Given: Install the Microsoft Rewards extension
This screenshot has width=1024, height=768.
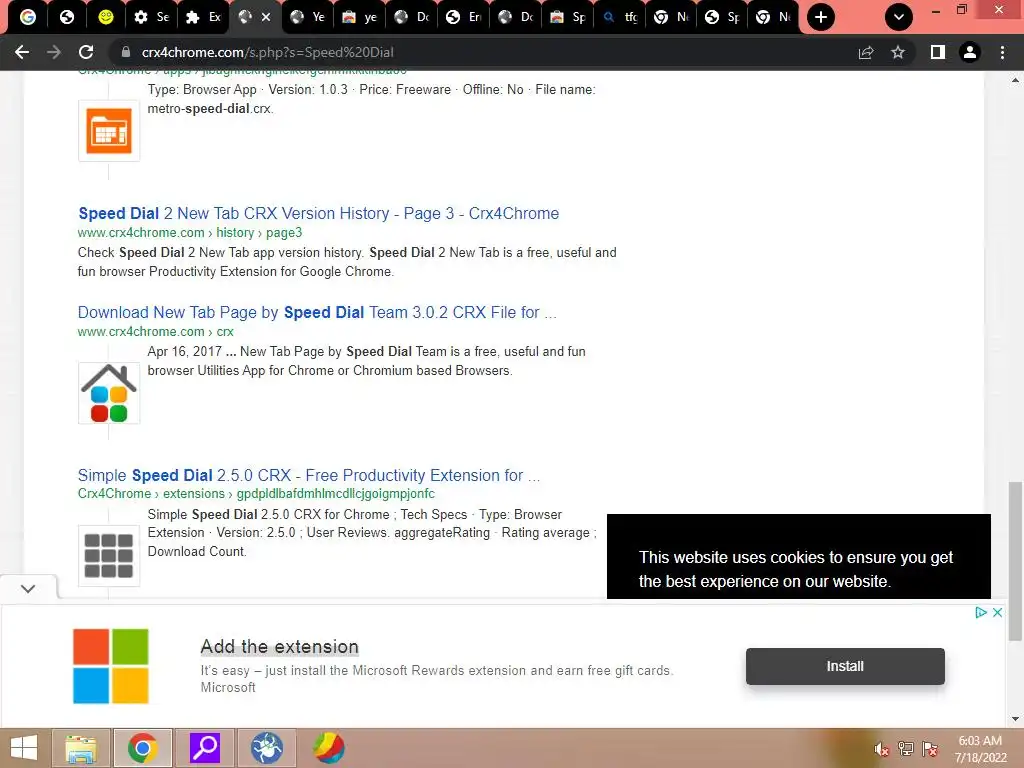Looking at the screenshot, I should click(x=845, y=666).
